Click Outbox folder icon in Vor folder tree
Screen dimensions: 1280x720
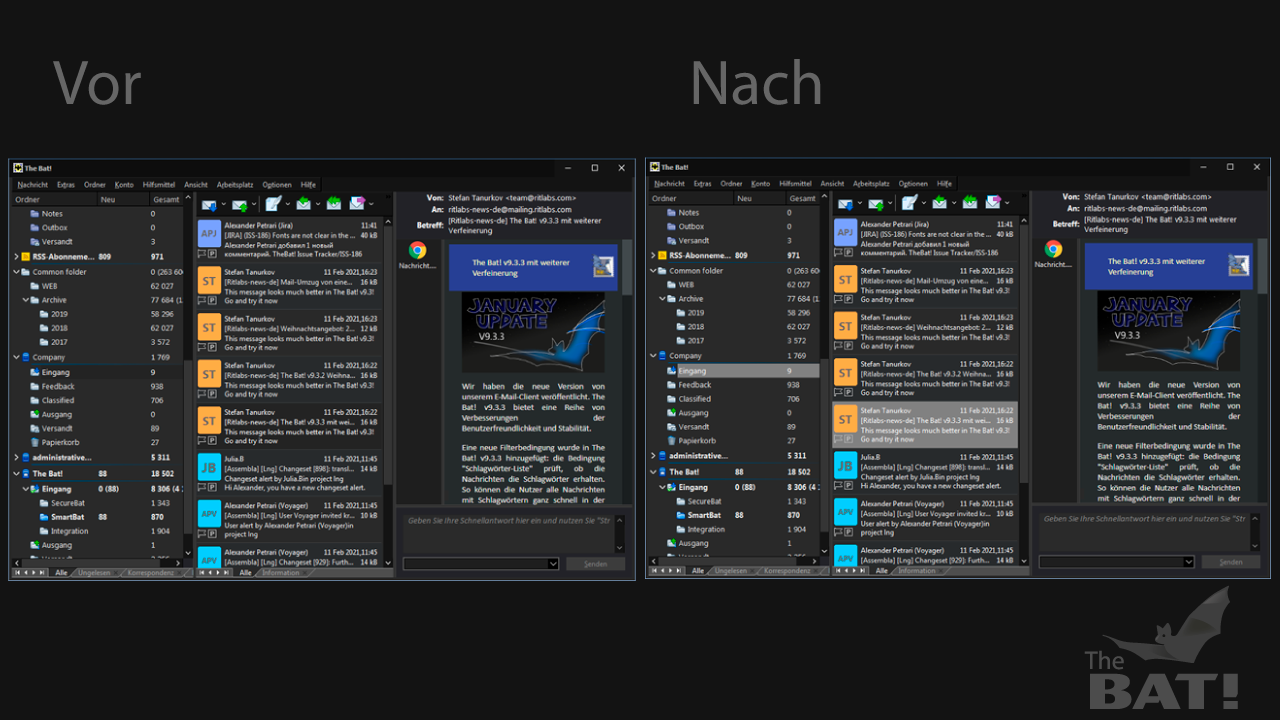point(35,227)
